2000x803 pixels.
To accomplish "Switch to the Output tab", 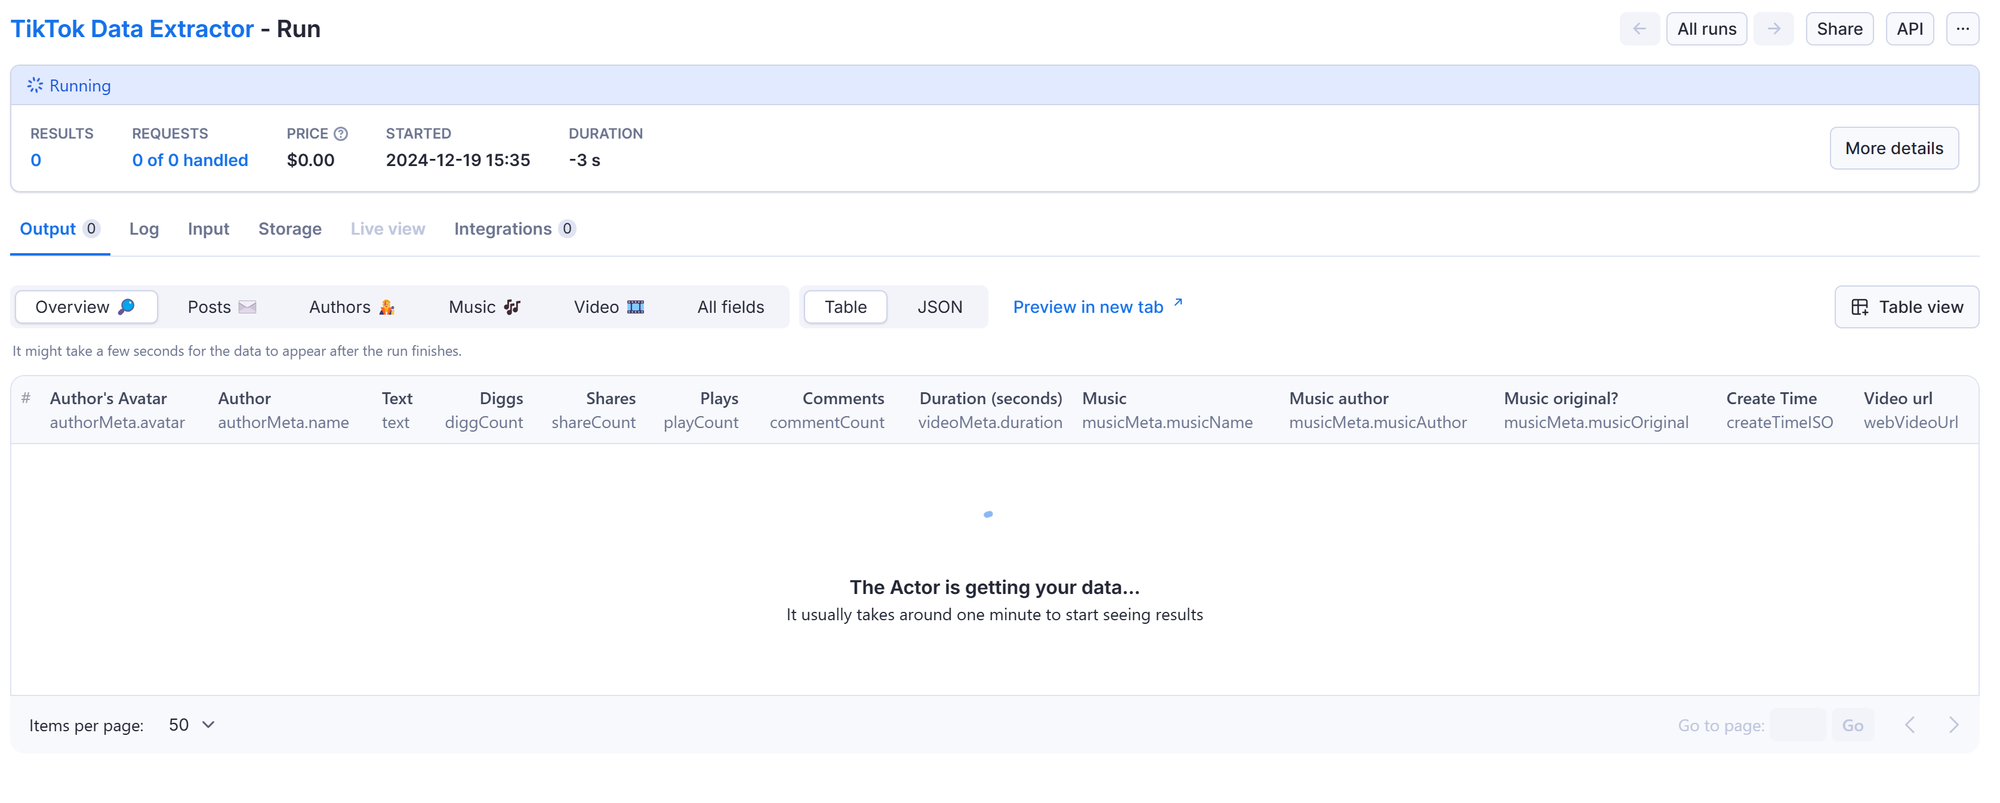I will pyautogui.click(x=60, y=229).
